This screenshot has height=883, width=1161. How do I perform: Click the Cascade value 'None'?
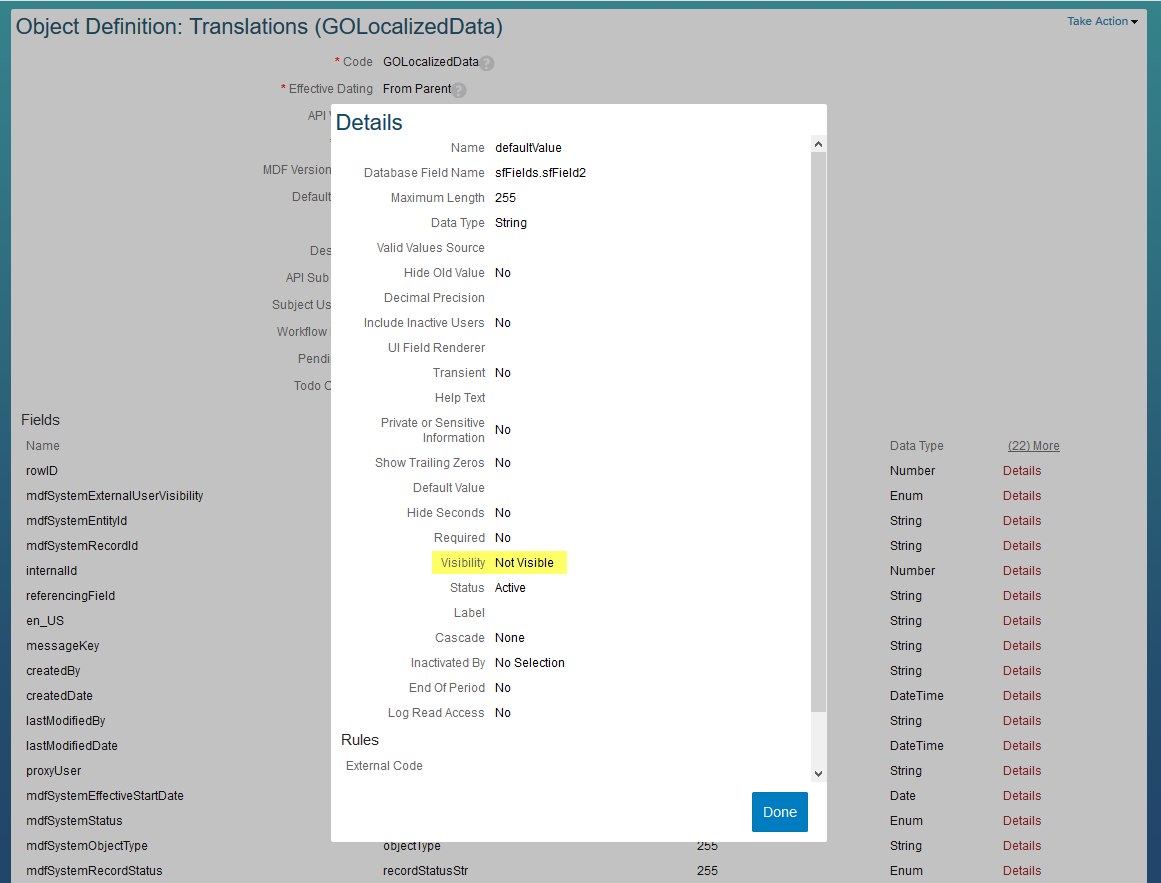pos(509,638)
